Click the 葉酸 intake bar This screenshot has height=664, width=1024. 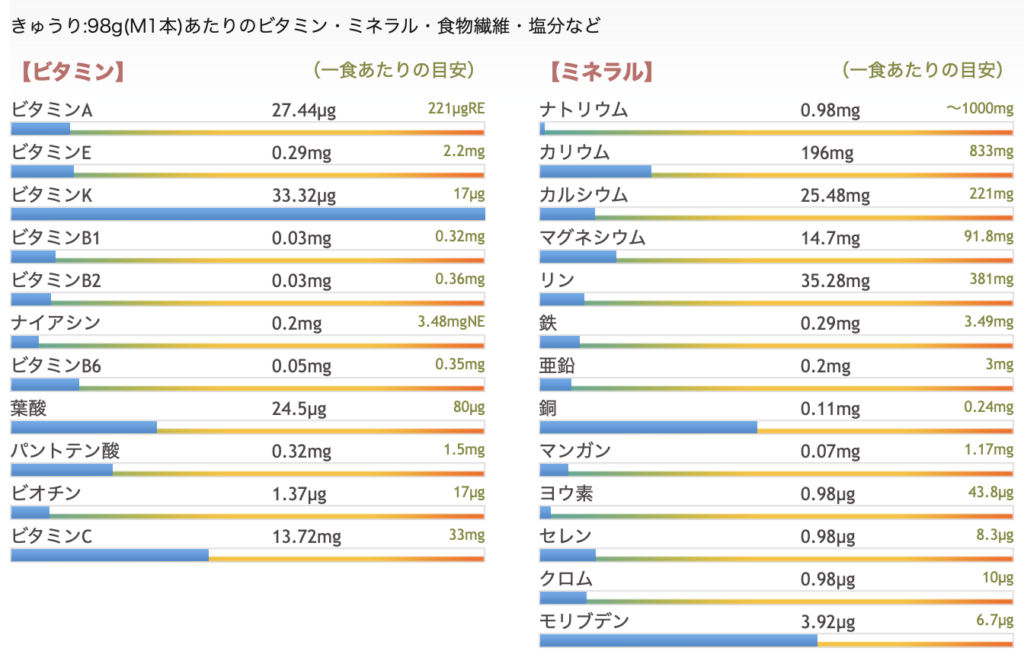click(247, 428)
